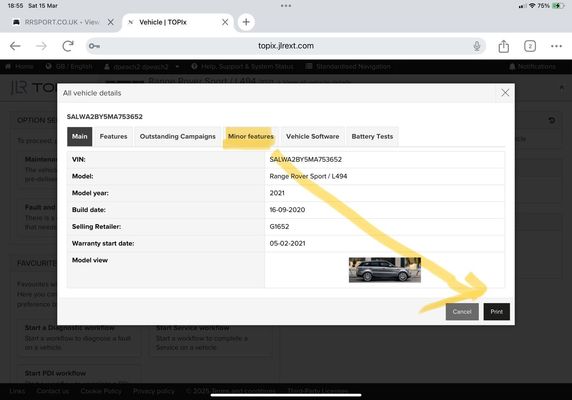The height and width of the screenshot is (400, 572).
Task: Click the build date value 16-09-2020
Action: 287,210
